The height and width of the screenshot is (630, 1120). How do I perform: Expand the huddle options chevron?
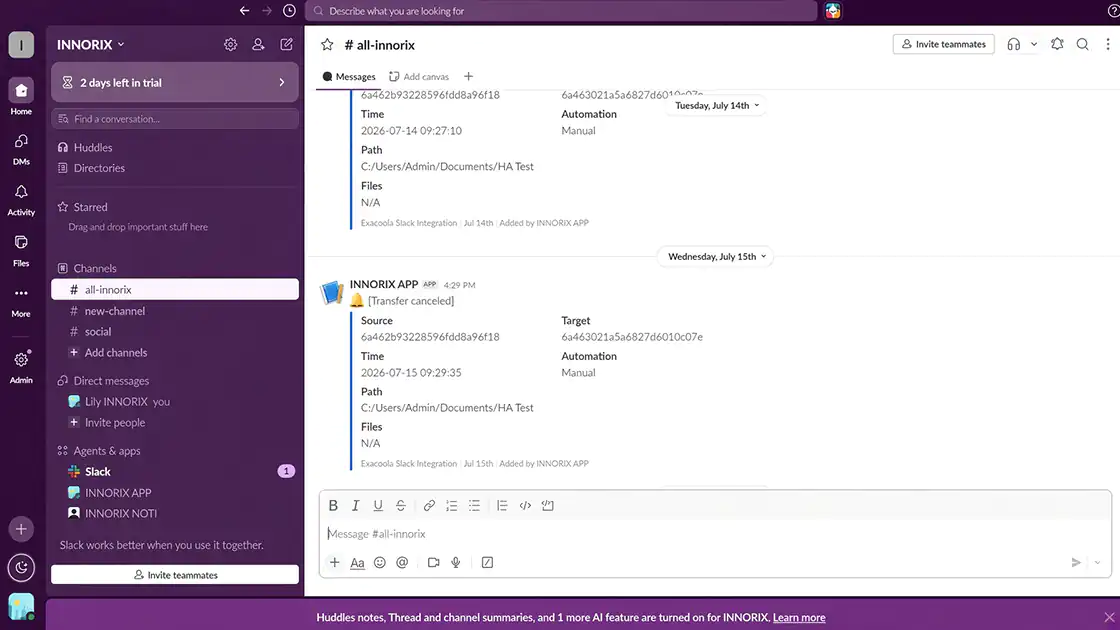coord(1034,44)
